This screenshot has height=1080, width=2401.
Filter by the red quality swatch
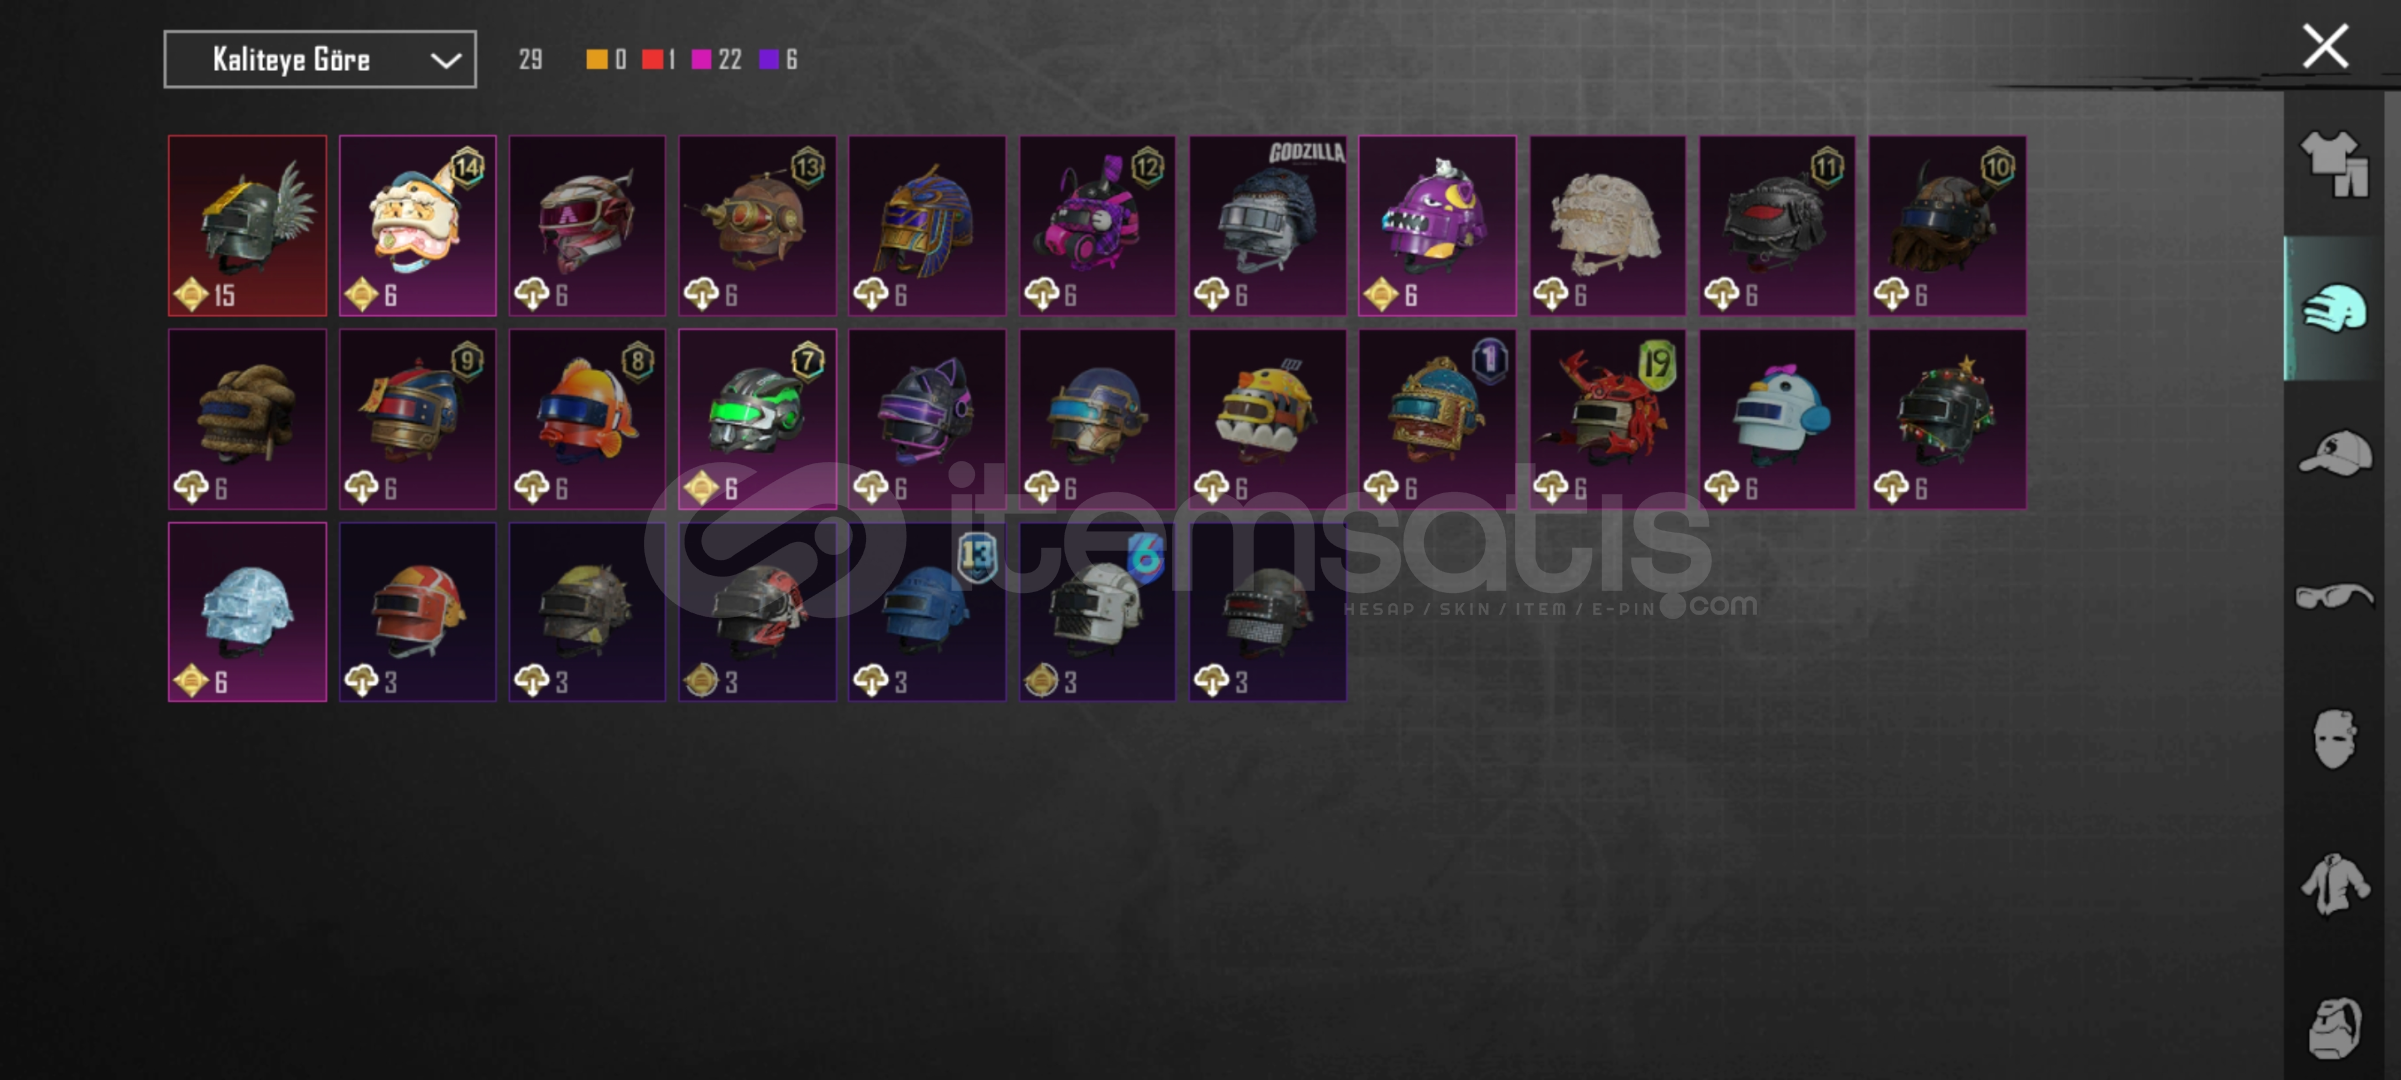652,60
